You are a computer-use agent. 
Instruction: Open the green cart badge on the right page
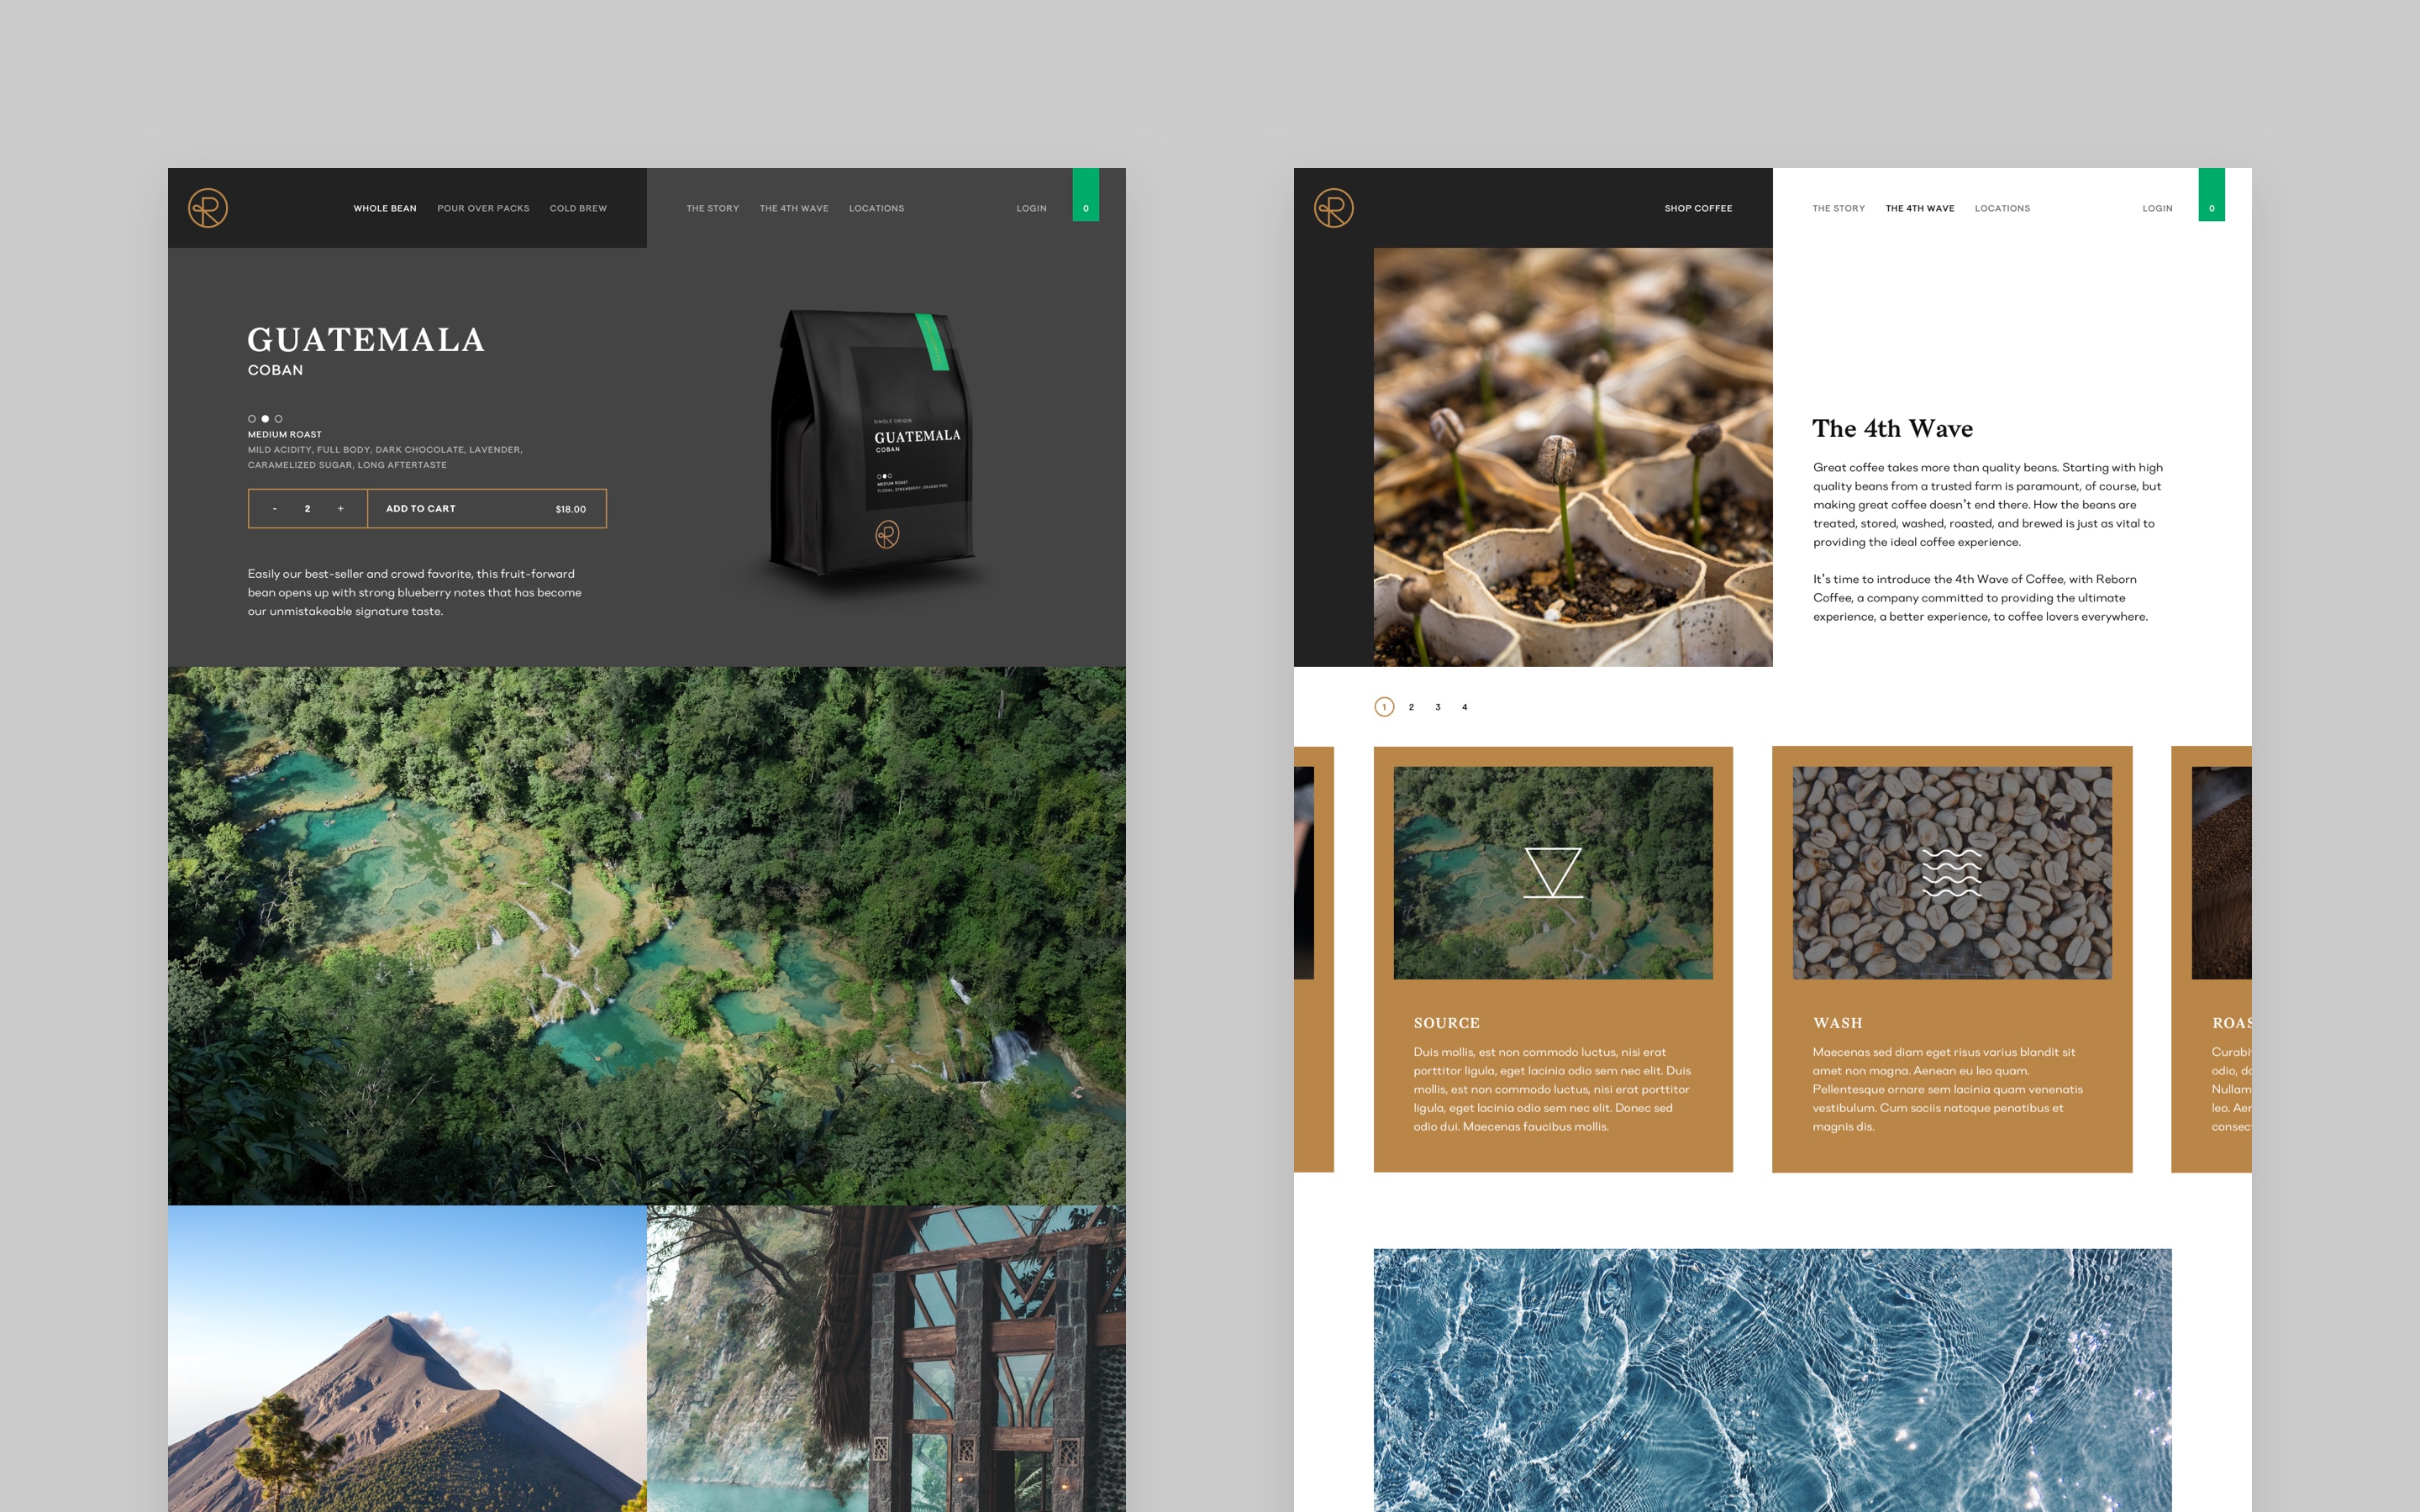point(2211,195)
